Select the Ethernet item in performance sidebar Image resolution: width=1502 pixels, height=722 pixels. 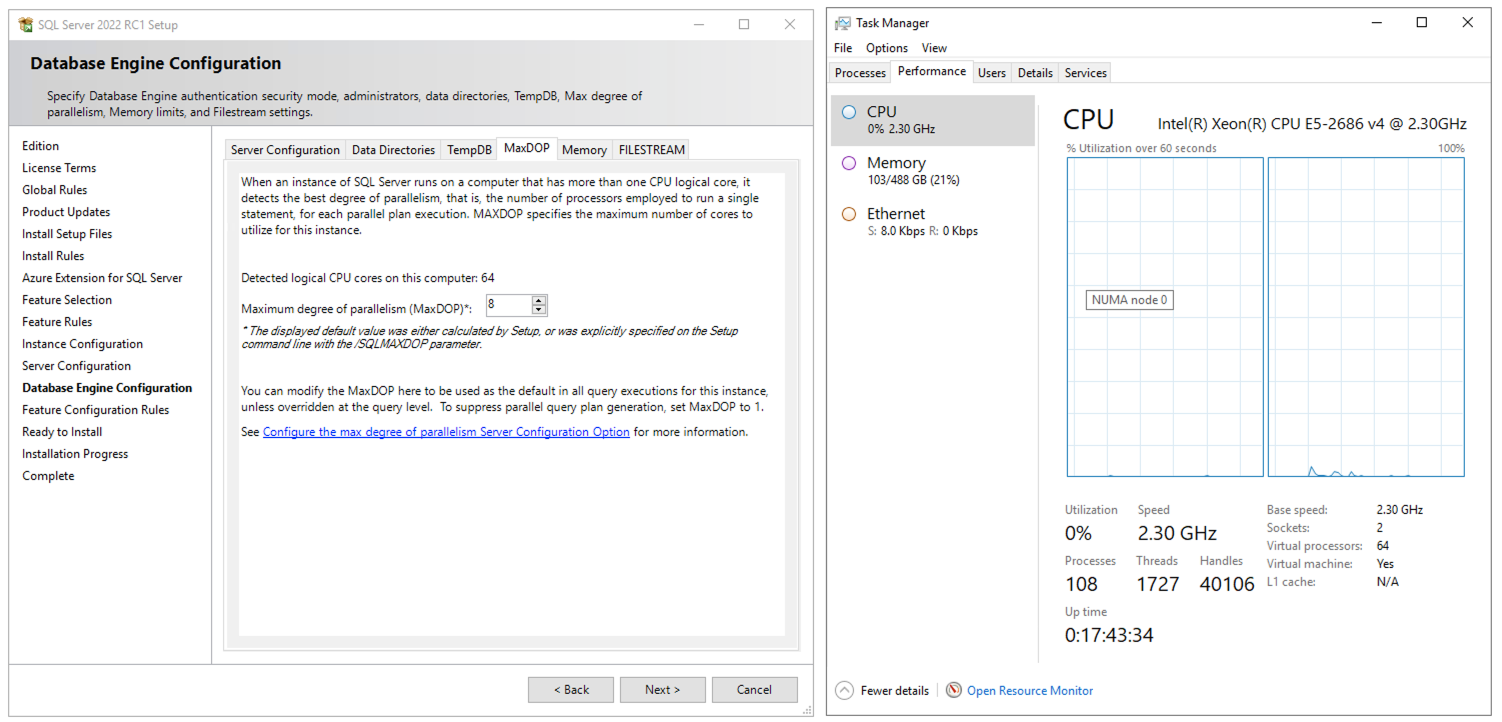click(933, 222)
